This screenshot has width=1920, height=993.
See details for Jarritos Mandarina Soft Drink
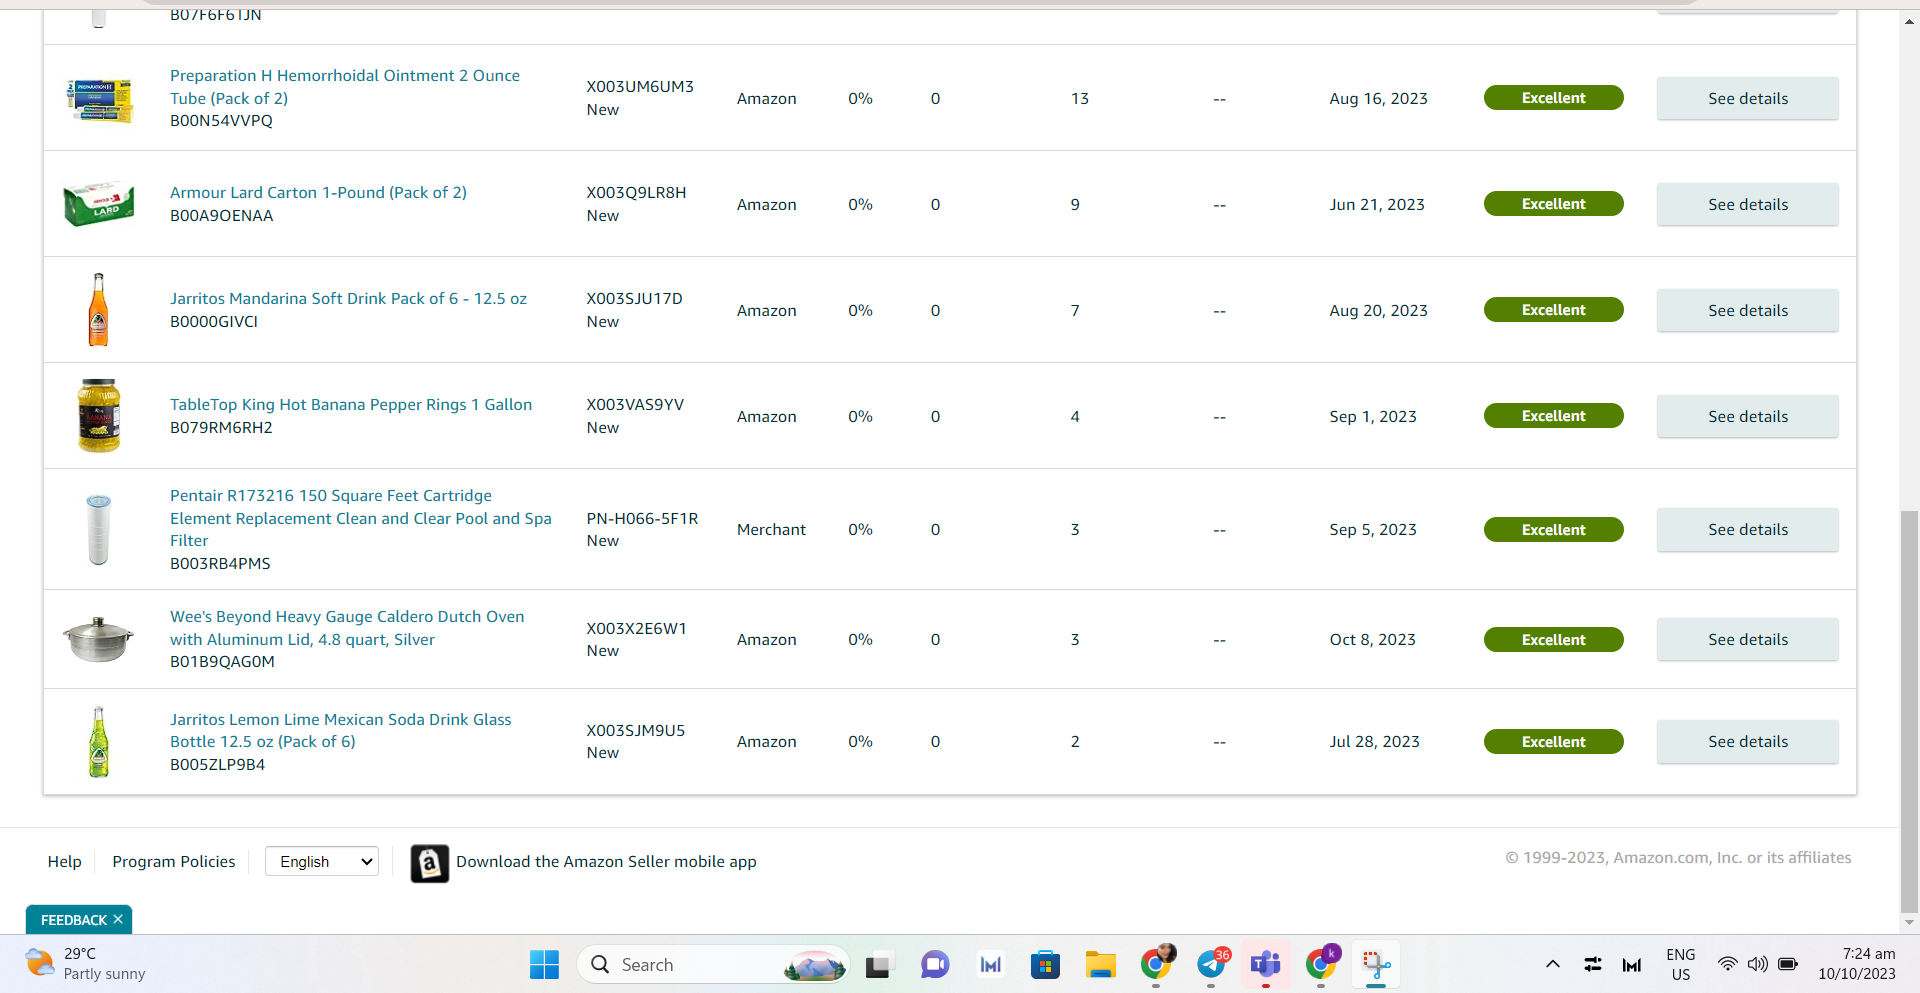point(1747,310)
